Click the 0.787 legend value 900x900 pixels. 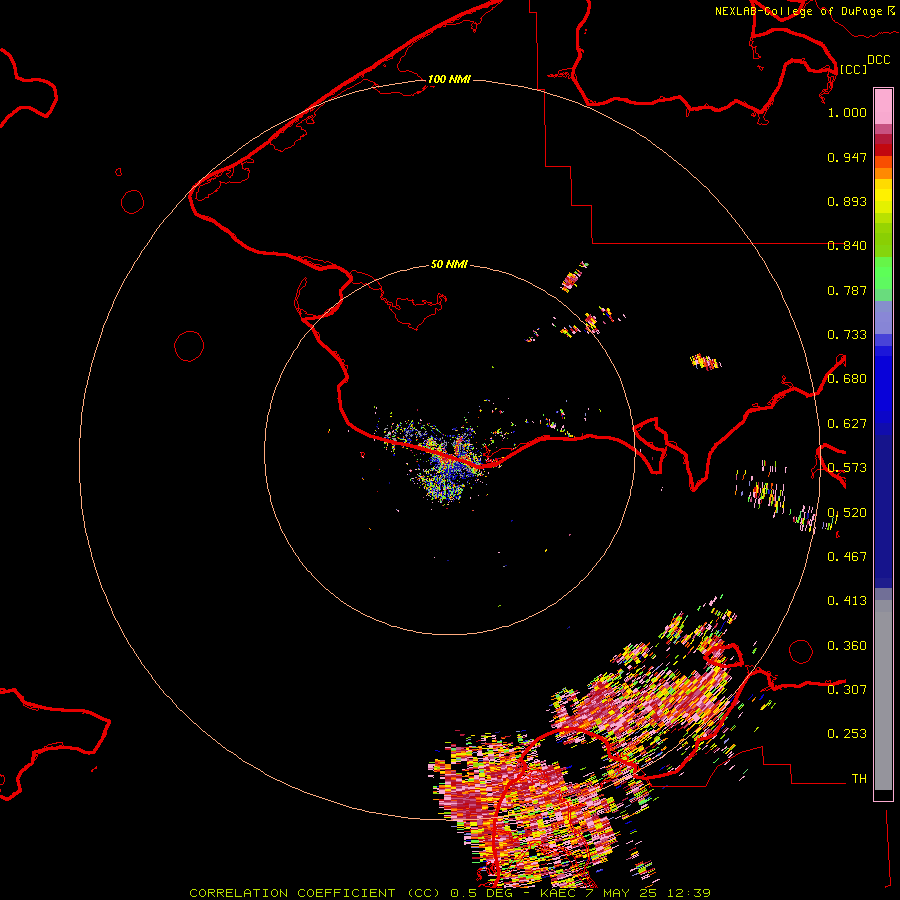click(x=847, y=290)
